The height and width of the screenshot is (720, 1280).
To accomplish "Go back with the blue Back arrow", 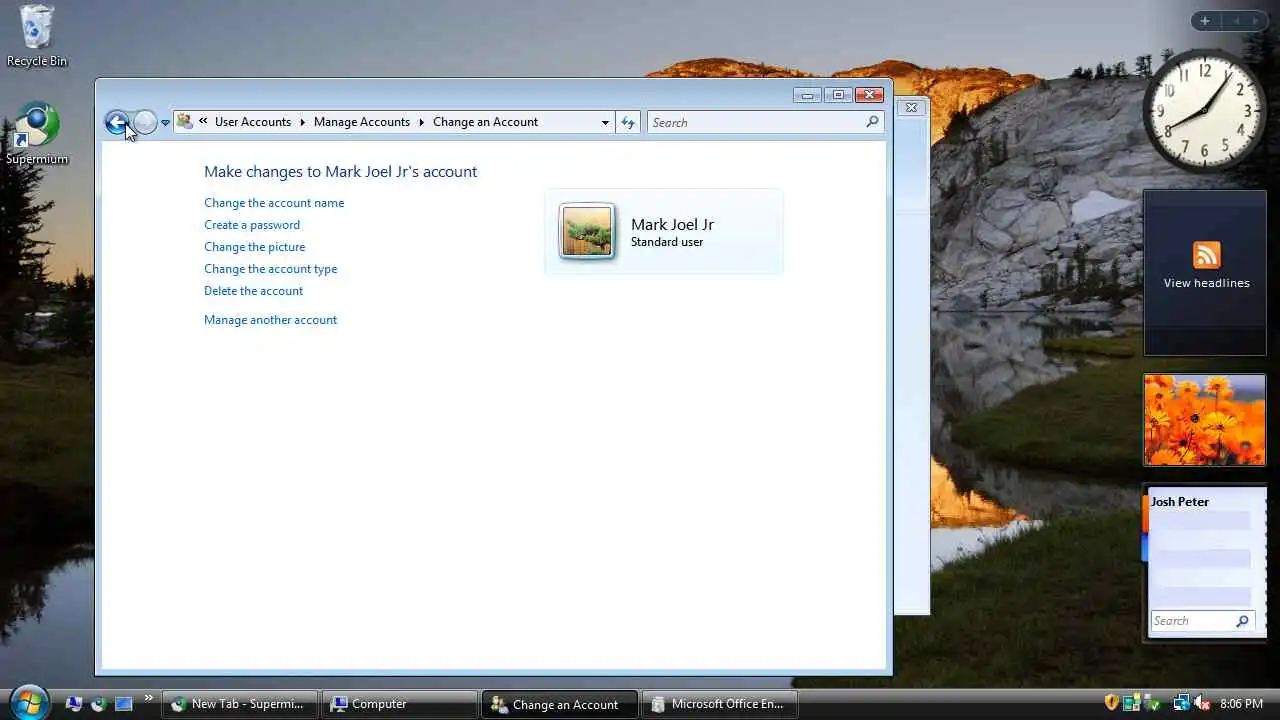I will pyautogui.click(x=117, y=122).
